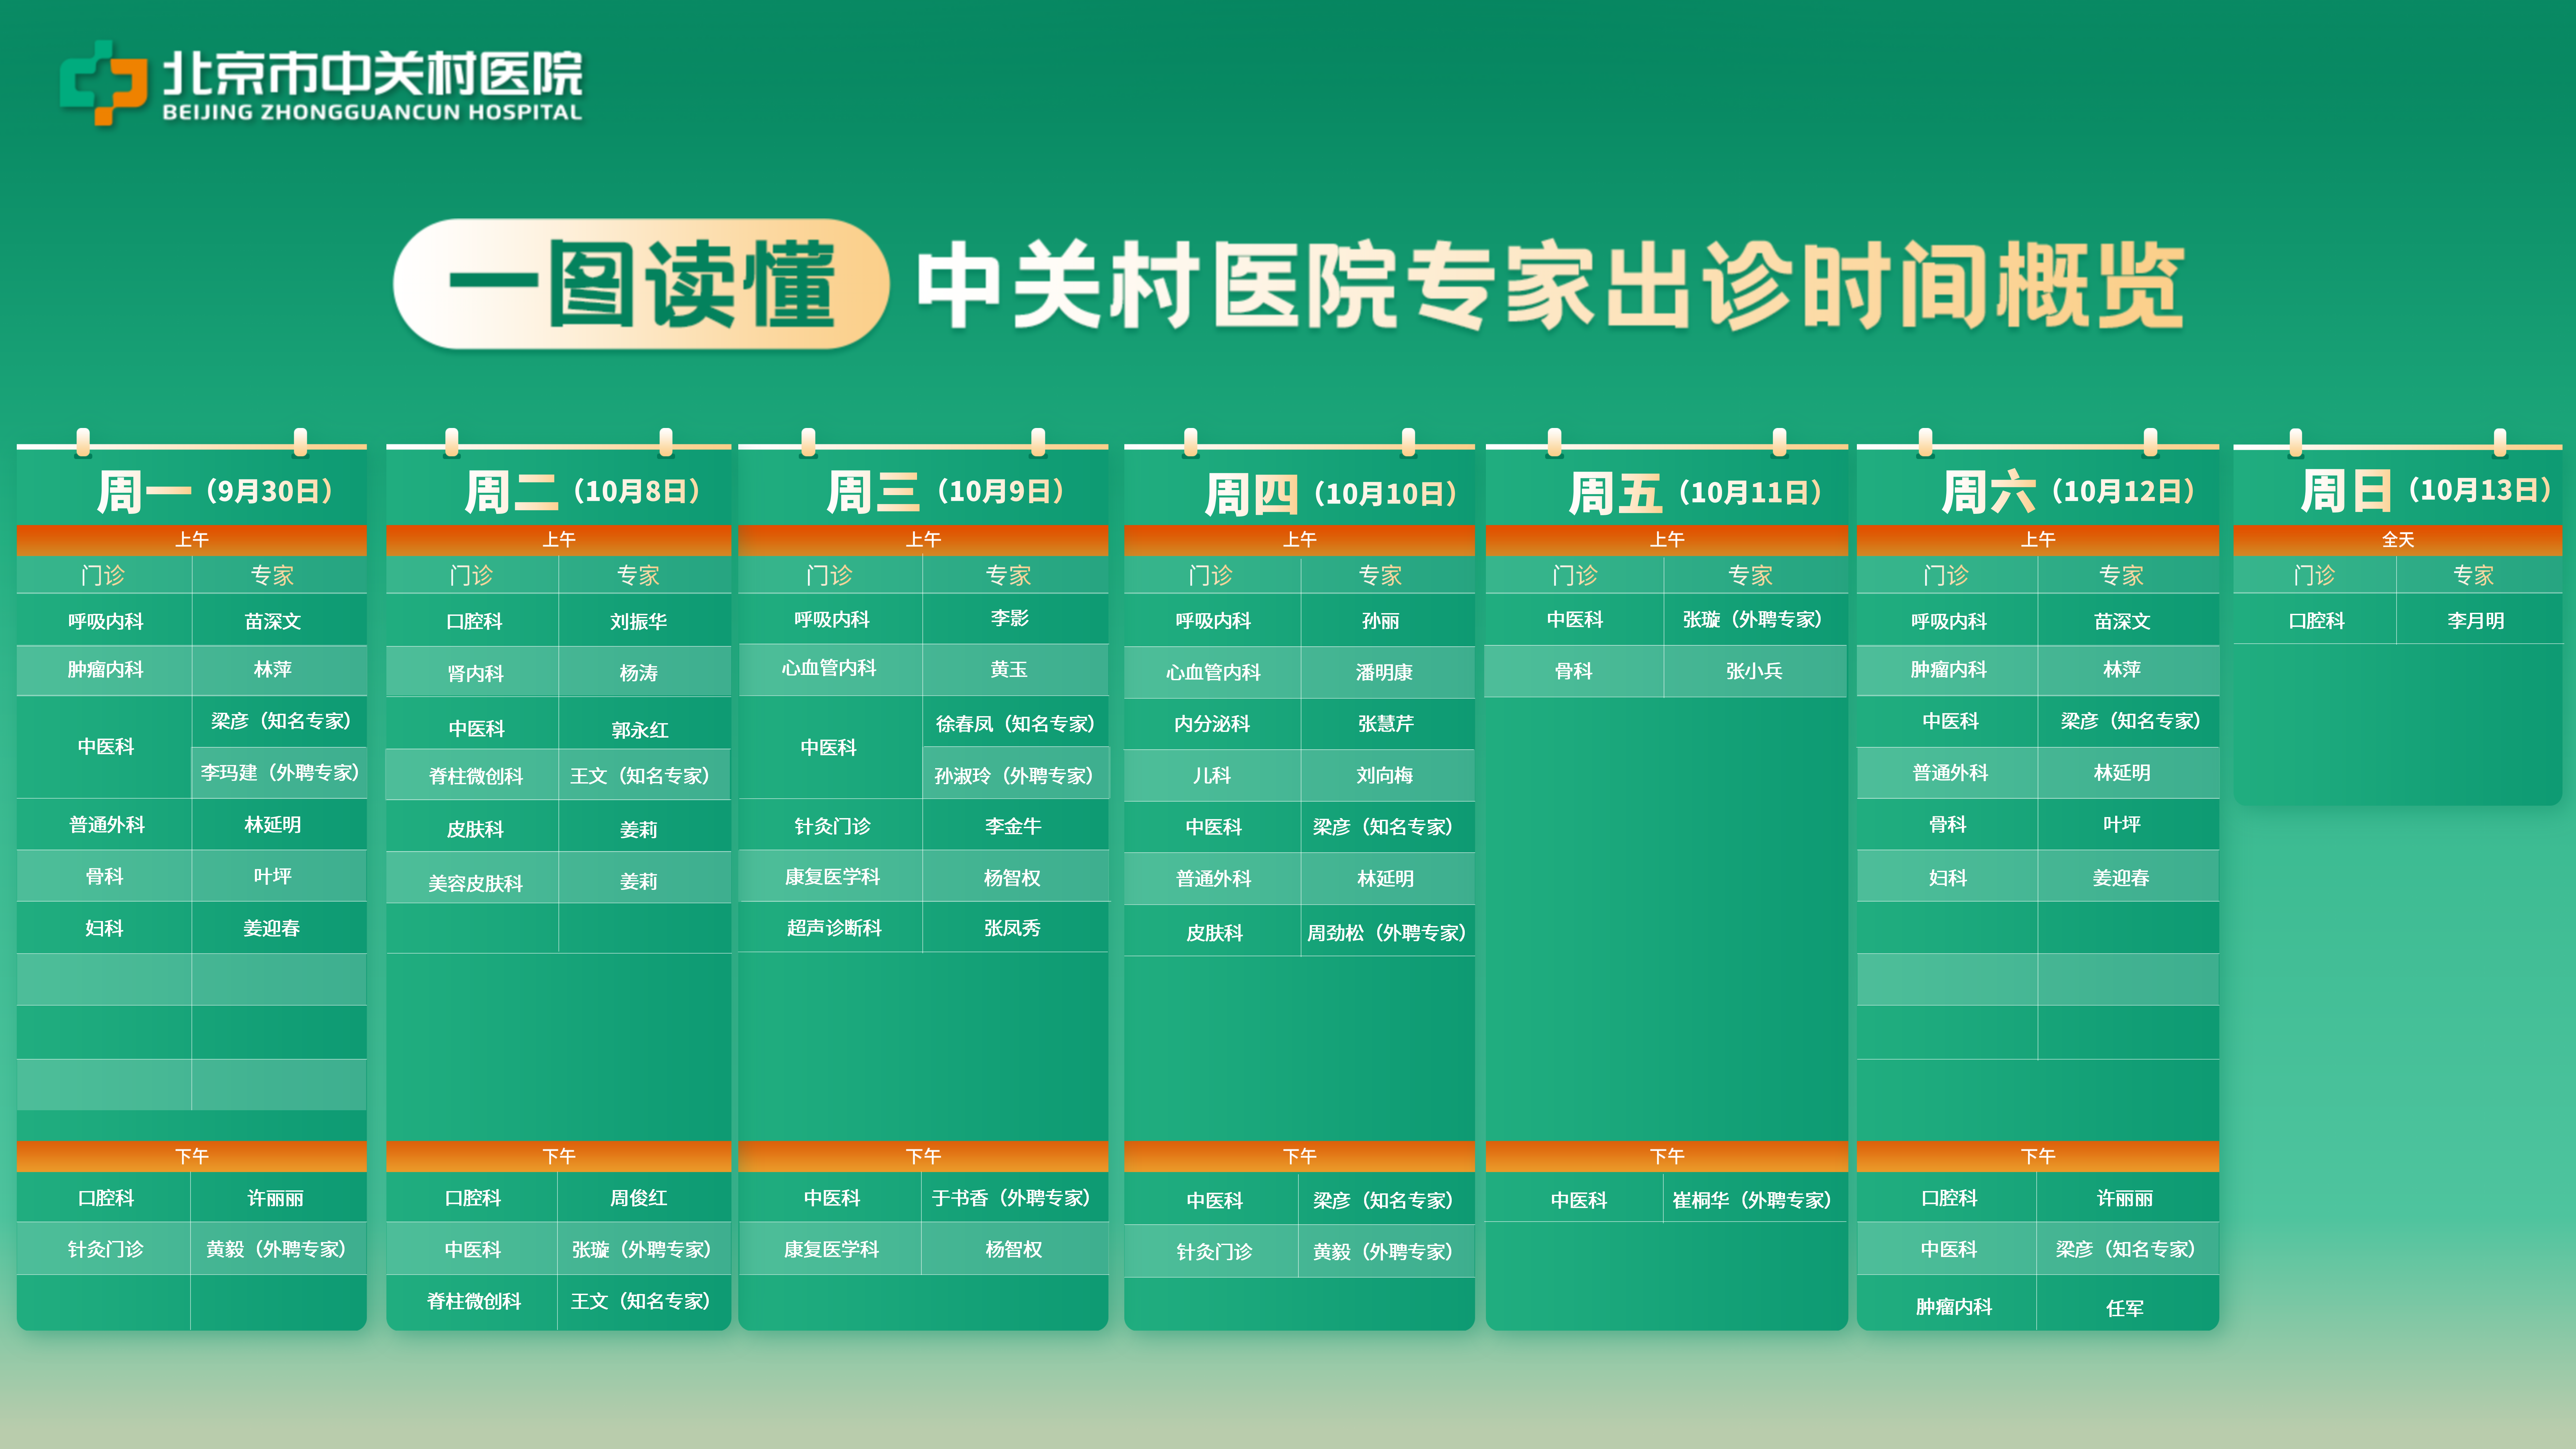Click 张小兵 in the Friday 骨科 row

[1754, 671]
